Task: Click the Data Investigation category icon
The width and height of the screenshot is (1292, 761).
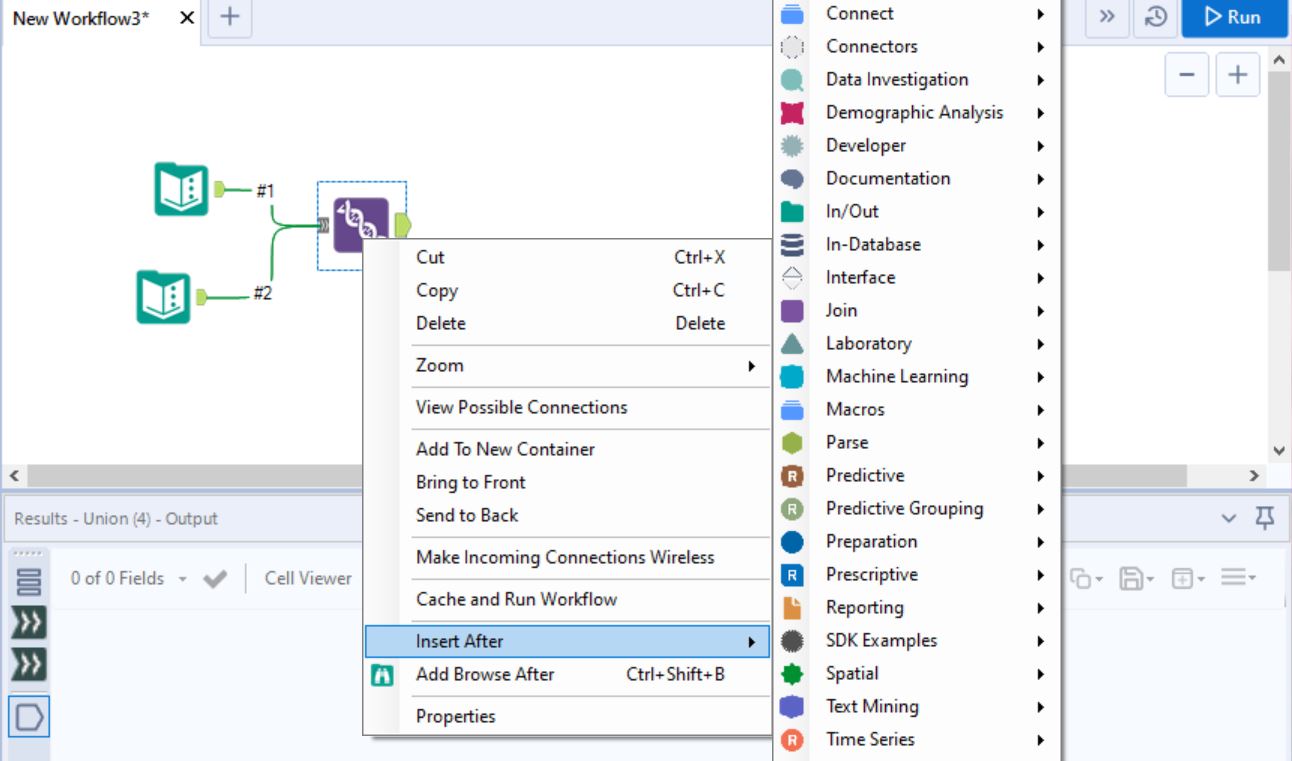Action: (794, 79)
